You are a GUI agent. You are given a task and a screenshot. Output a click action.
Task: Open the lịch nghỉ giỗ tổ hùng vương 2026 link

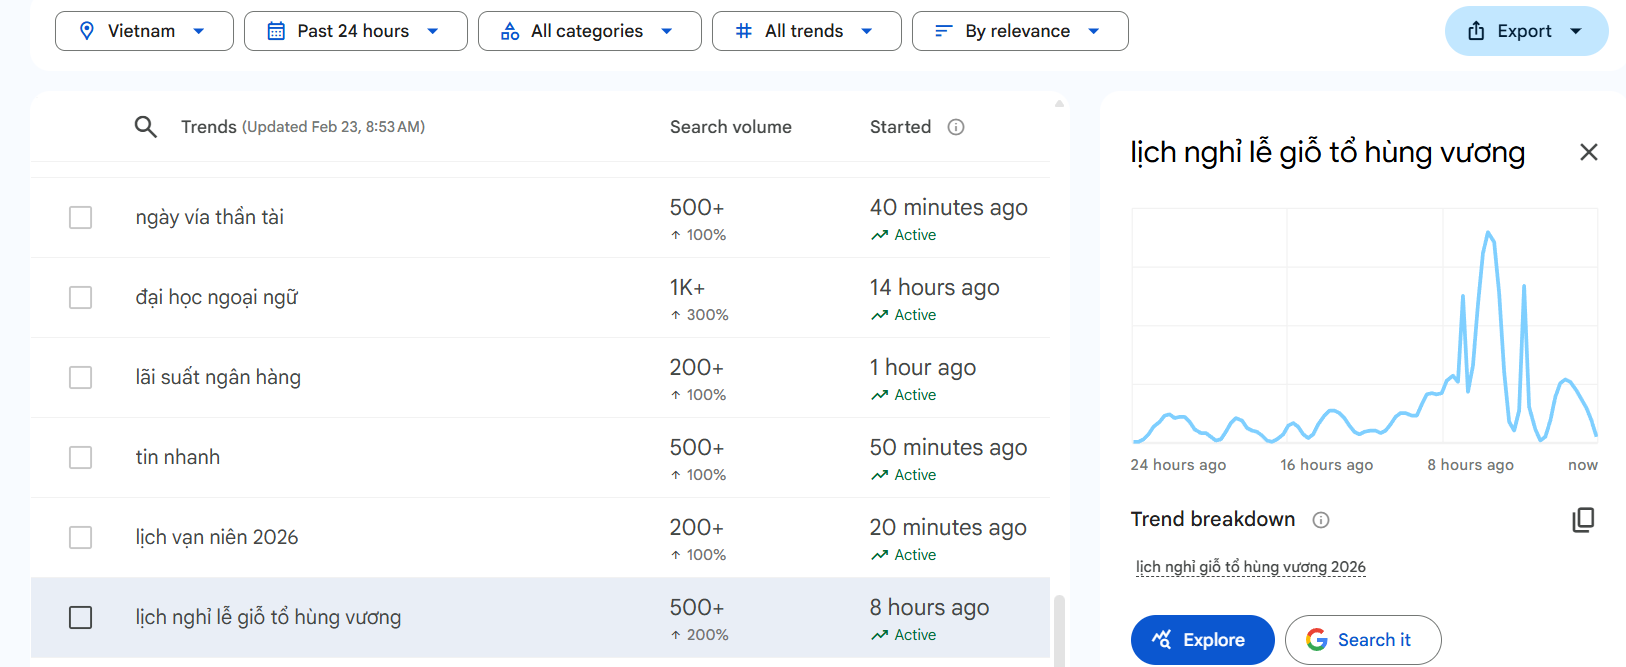click(1250, 567)
